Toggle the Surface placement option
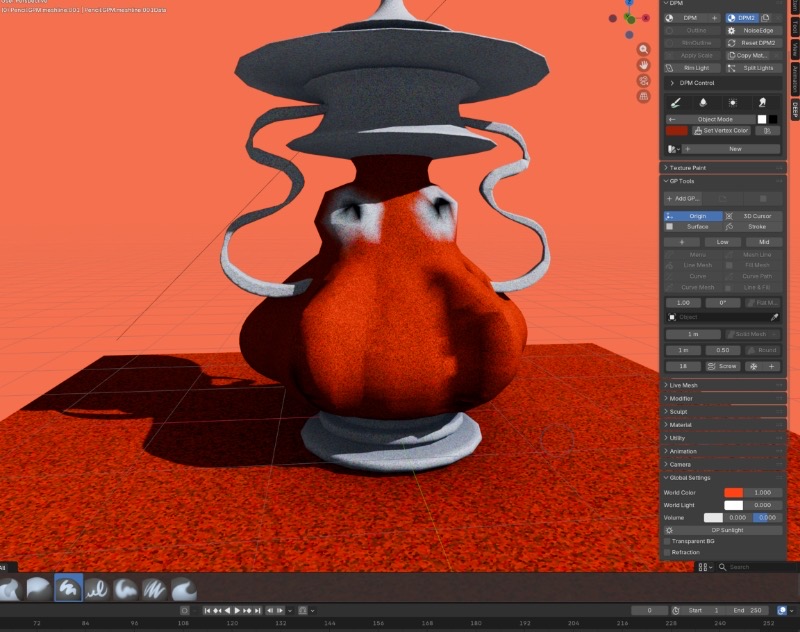Image resolution: width=800 pixels, height=632 pixels. pos(693,226)
